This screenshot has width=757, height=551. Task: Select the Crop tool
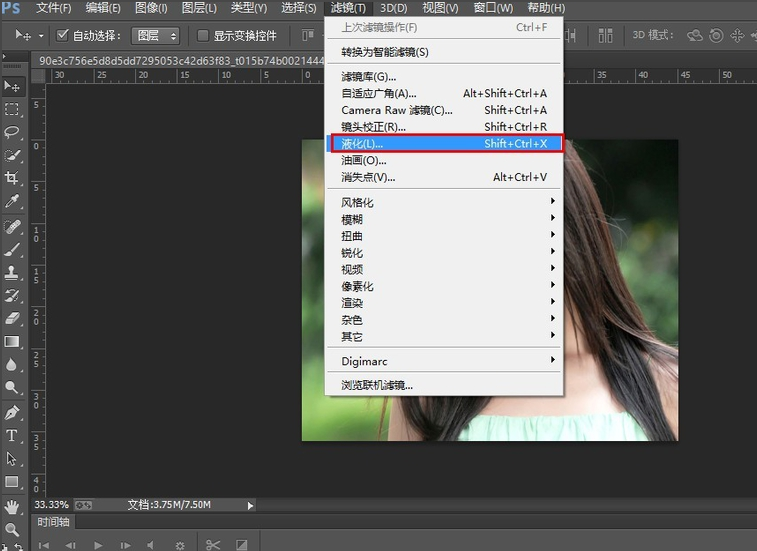coord(13,178)
